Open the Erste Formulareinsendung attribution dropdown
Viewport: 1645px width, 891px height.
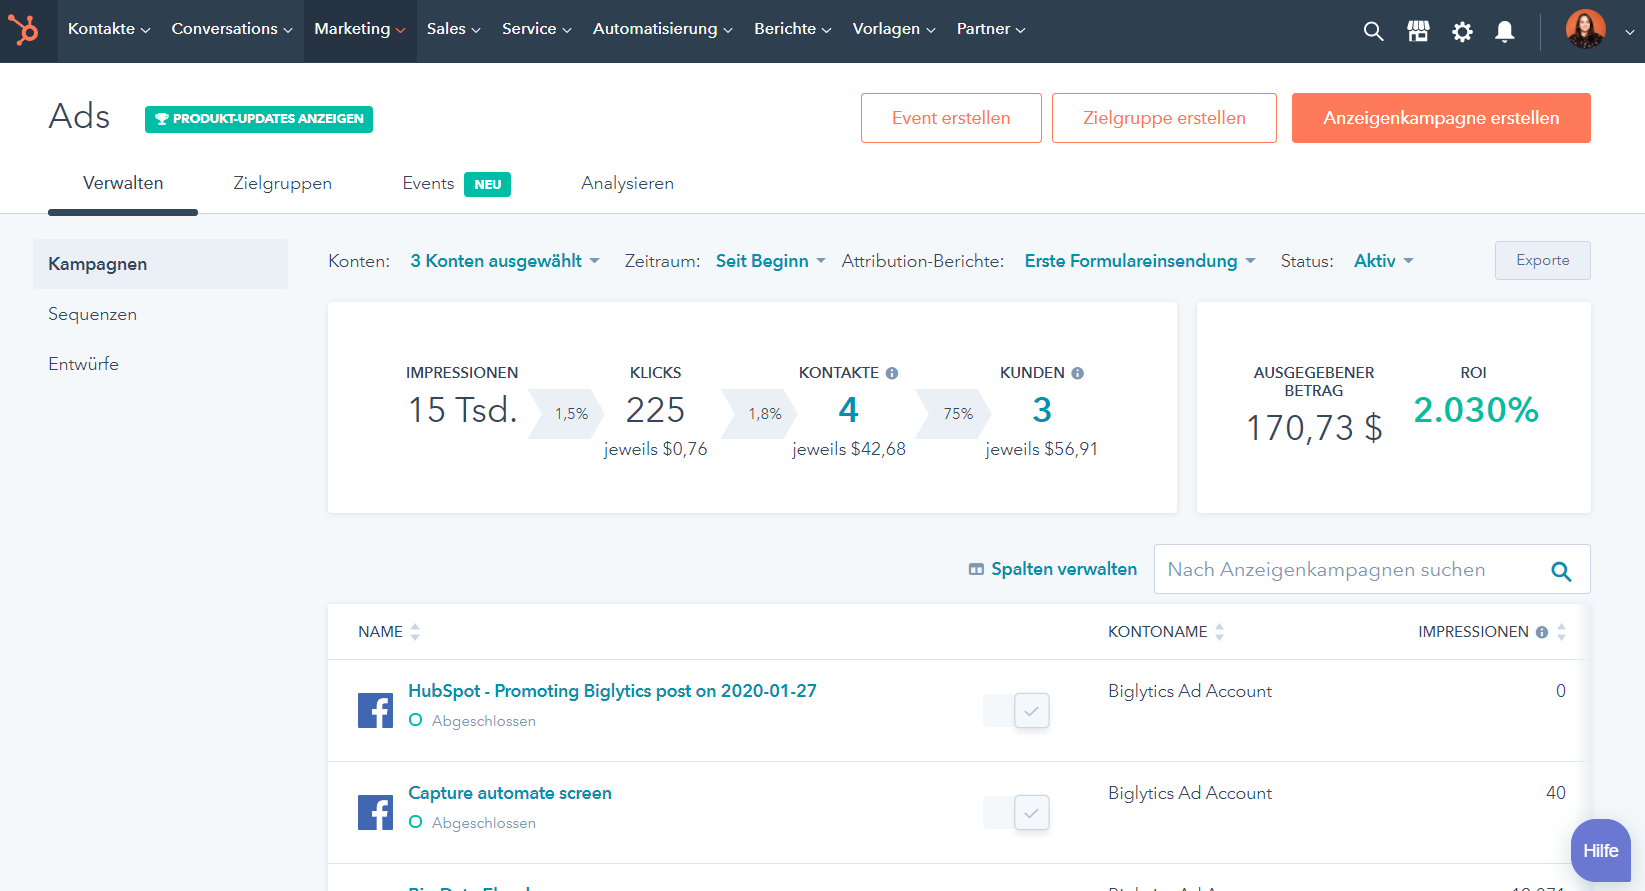1140,261
